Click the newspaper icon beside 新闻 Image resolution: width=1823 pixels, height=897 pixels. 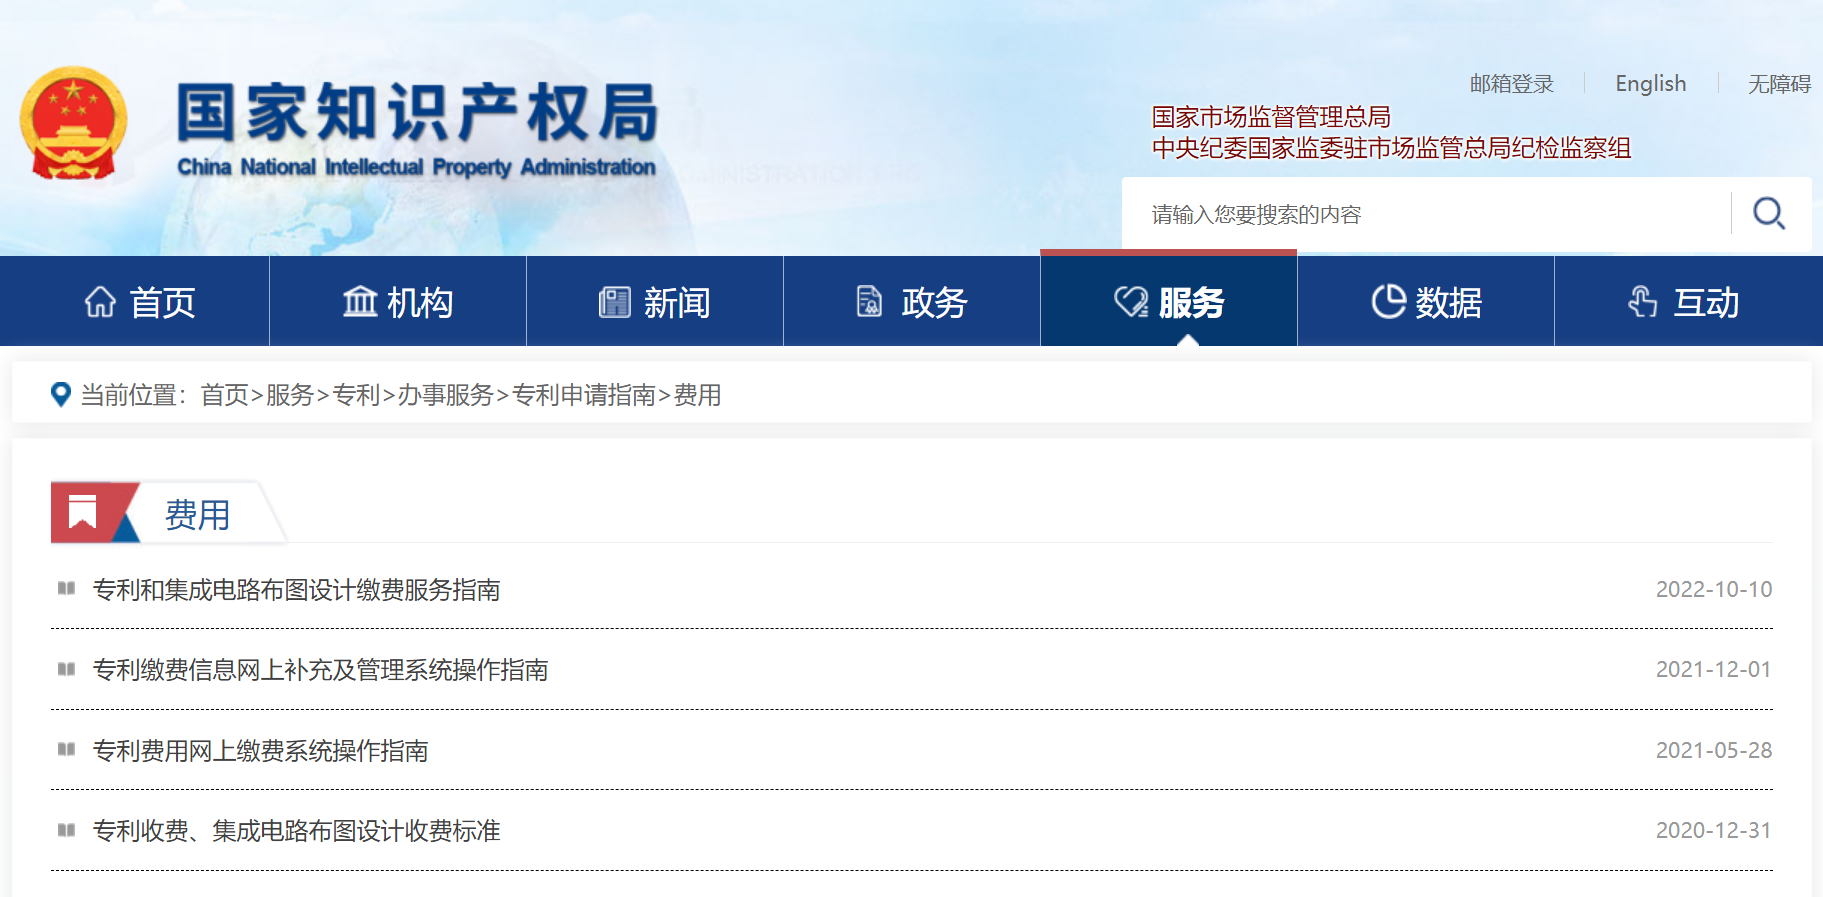pyautogui.click(x=614, y=301)
